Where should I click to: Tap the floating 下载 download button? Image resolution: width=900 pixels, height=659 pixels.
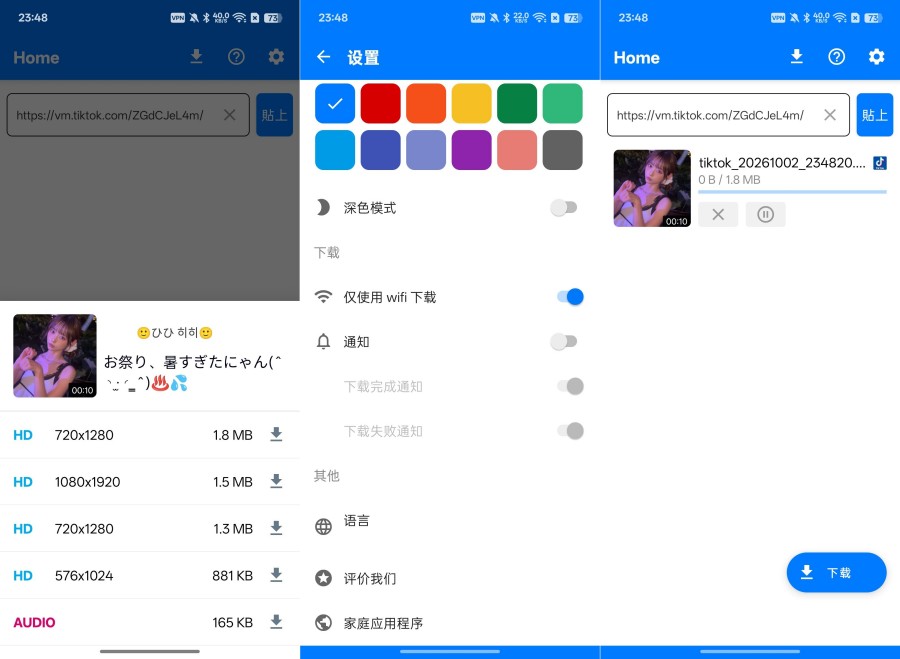[836, 572]
